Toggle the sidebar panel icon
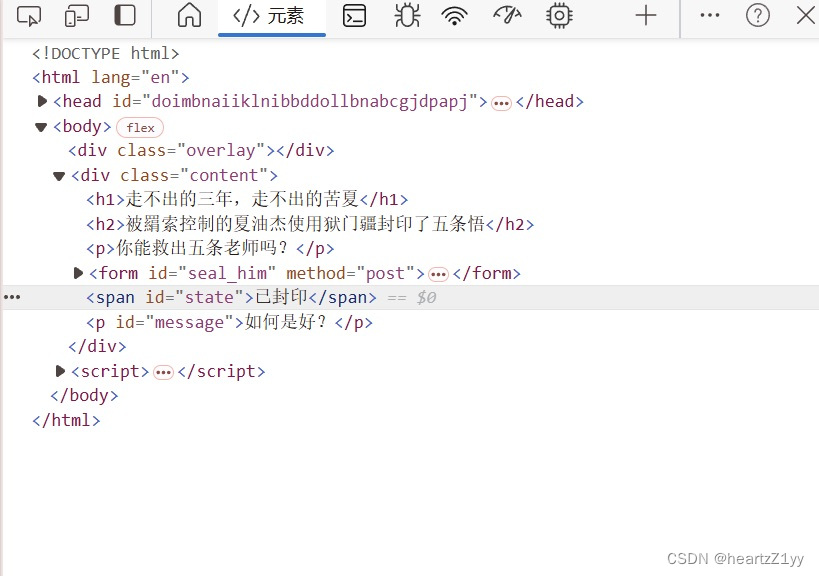 click(x=125, y=15)
